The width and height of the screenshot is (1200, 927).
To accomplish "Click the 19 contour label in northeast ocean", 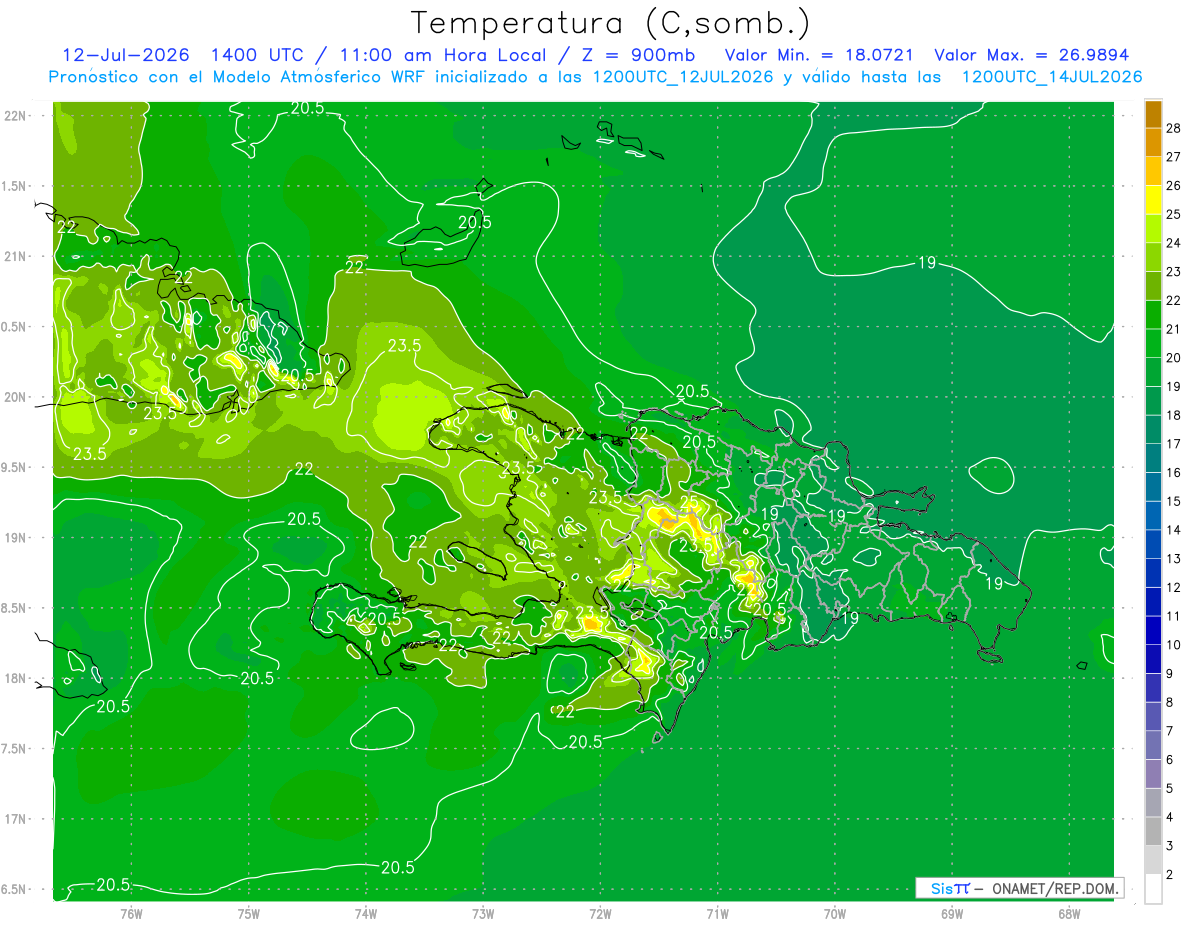I will click(x=926, y=263).
